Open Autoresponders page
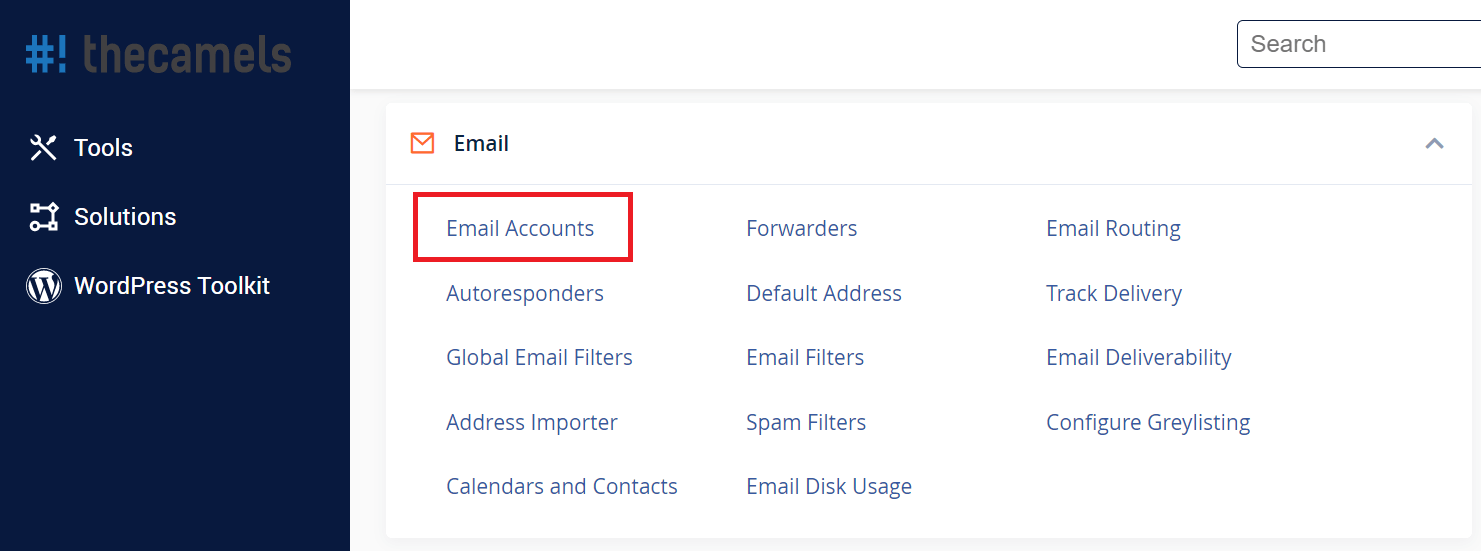The image size is (1481, 551). pos(525,293)
